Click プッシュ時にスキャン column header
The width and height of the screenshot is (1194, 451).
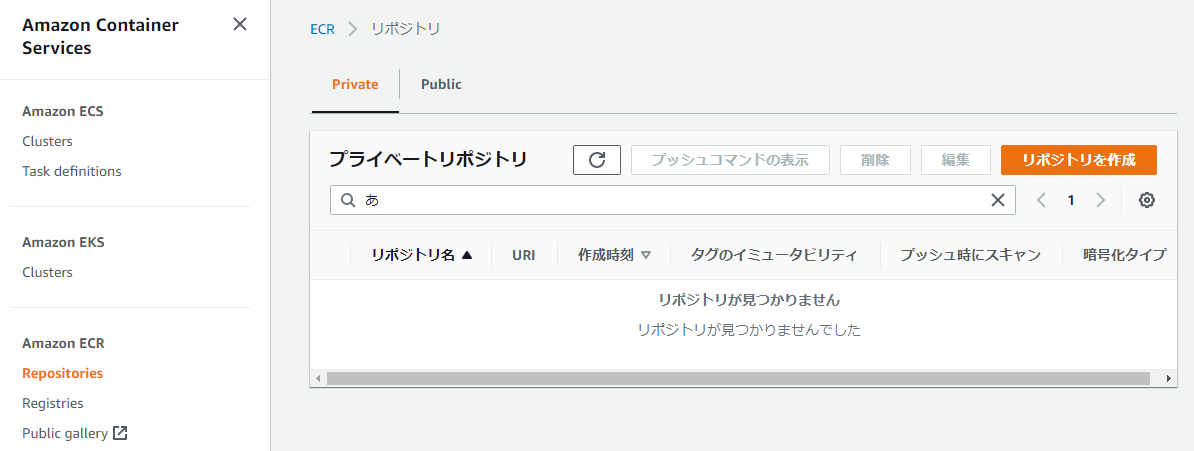pyautogui.click(x=970, y=255)
